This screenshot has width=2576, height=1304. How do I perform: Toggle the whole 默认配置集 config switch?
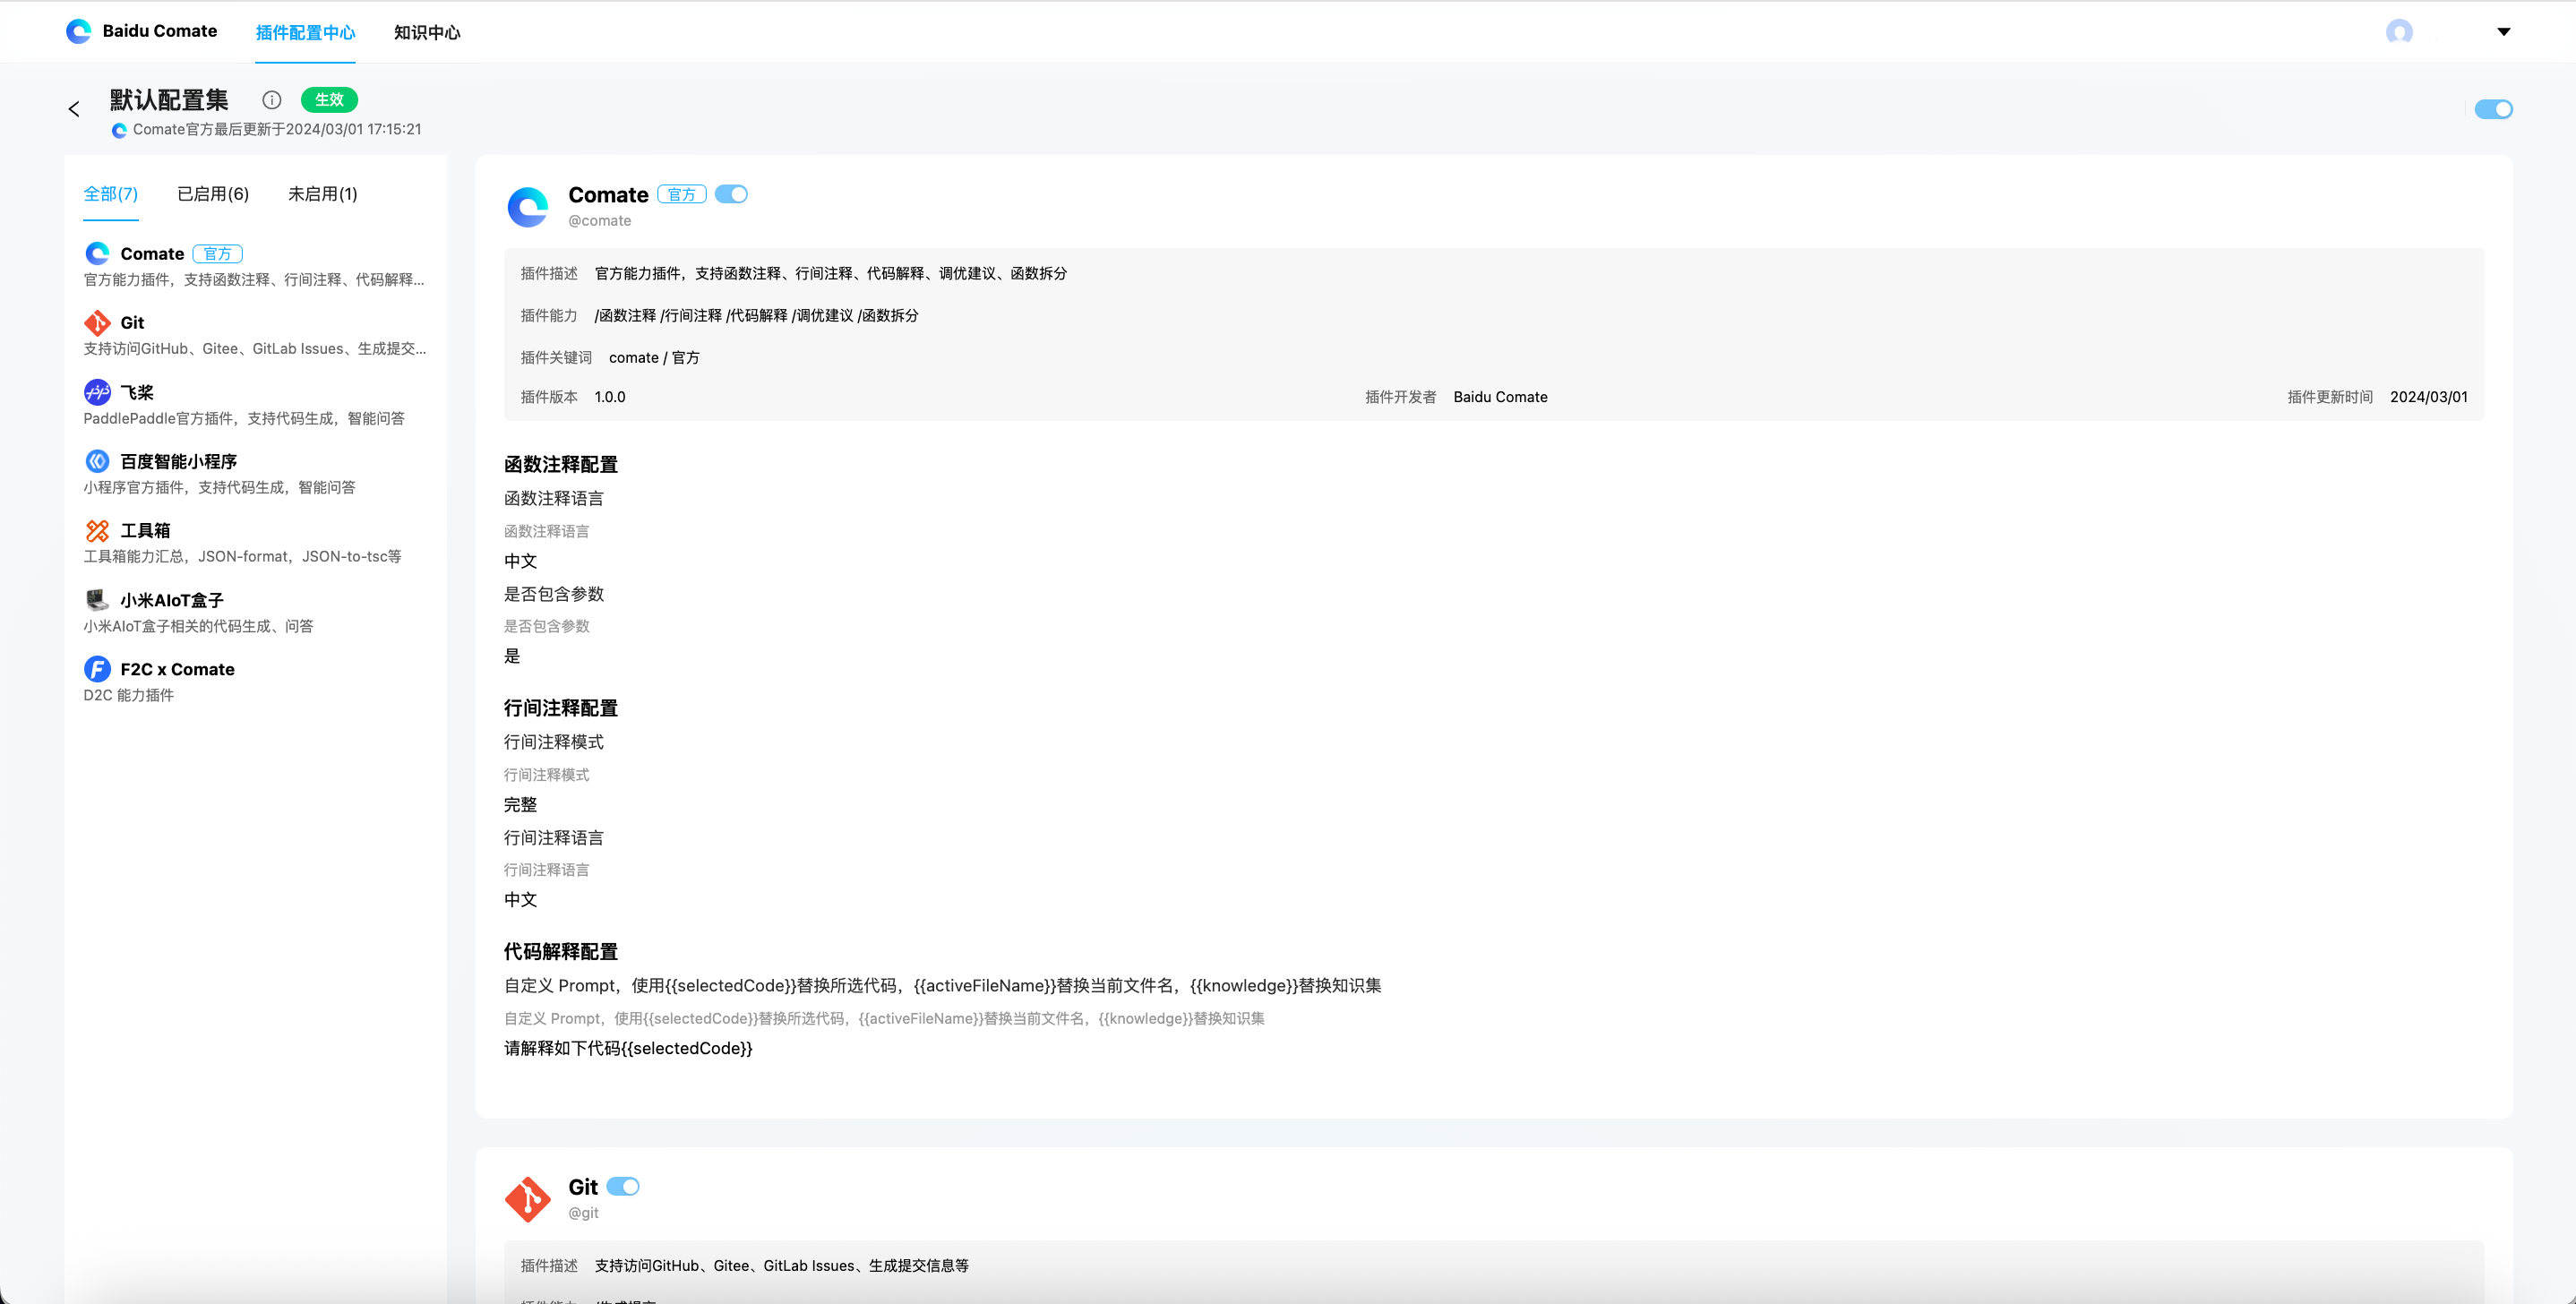point(2493,109)
